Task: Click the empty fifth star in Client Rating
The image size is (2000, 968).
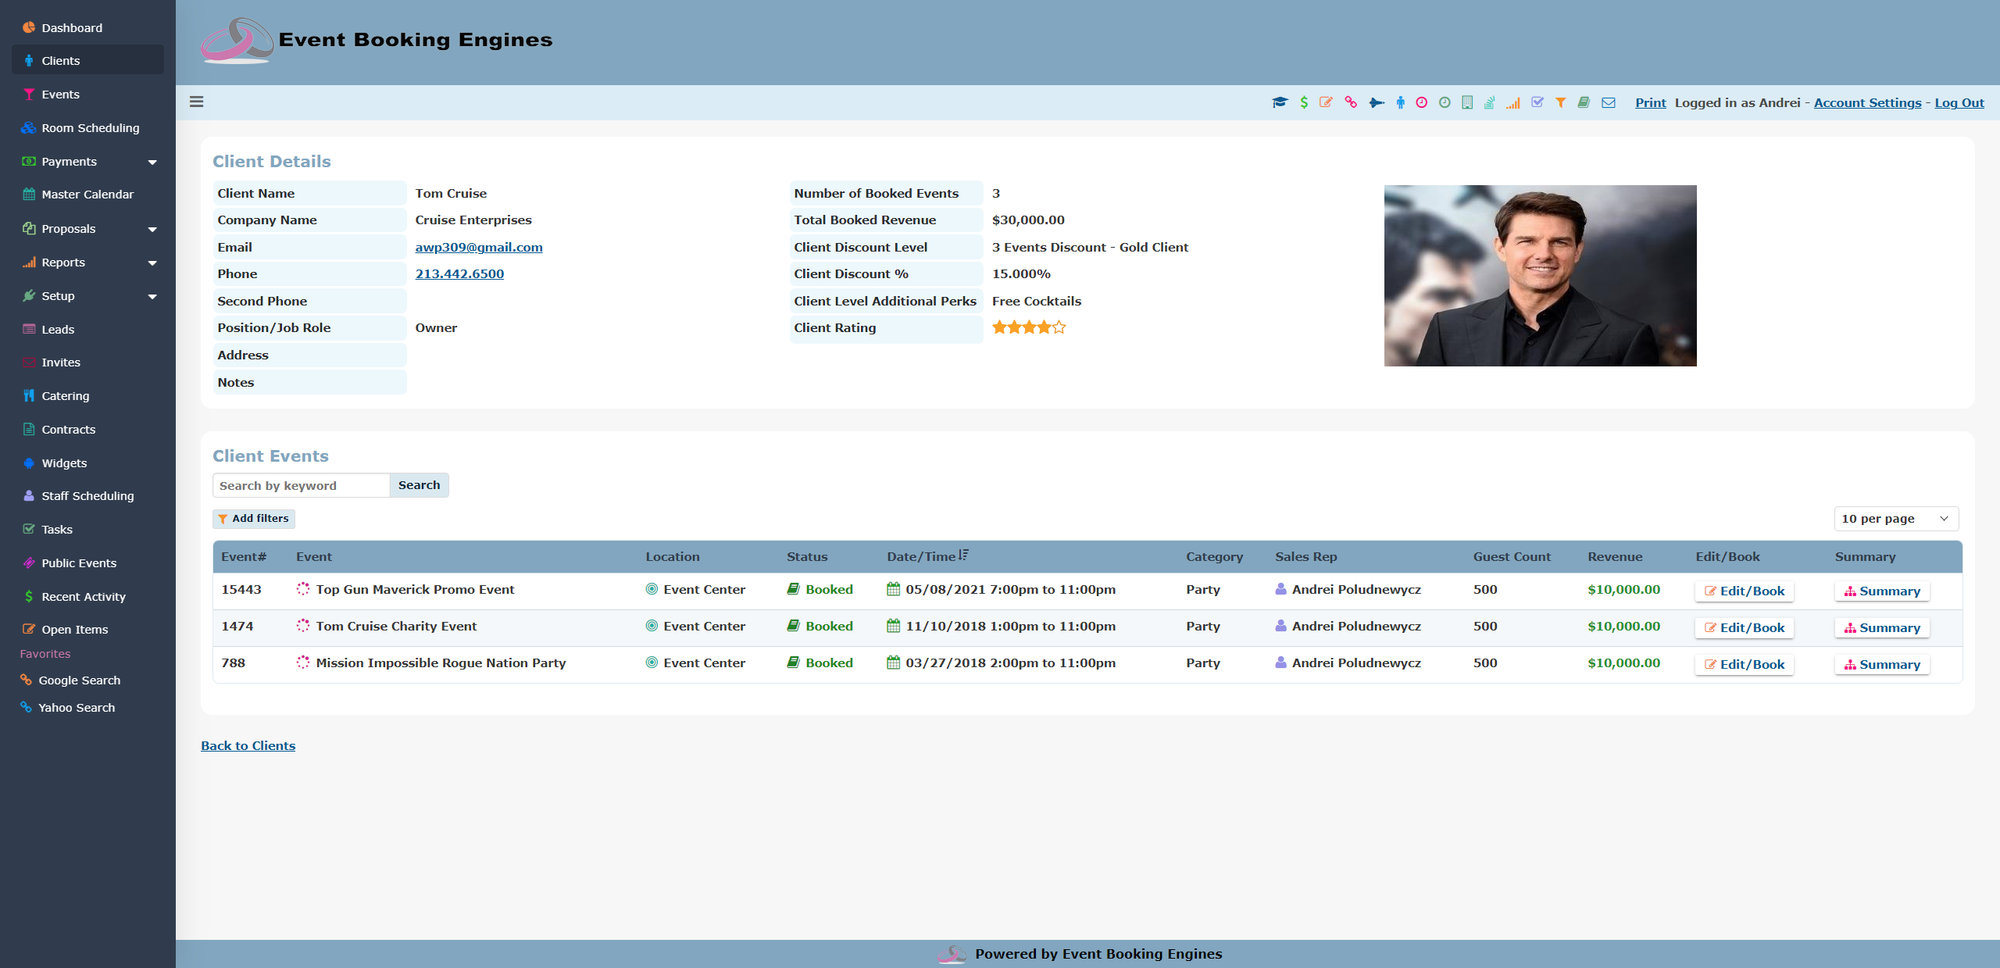Action: (1059, 327)
